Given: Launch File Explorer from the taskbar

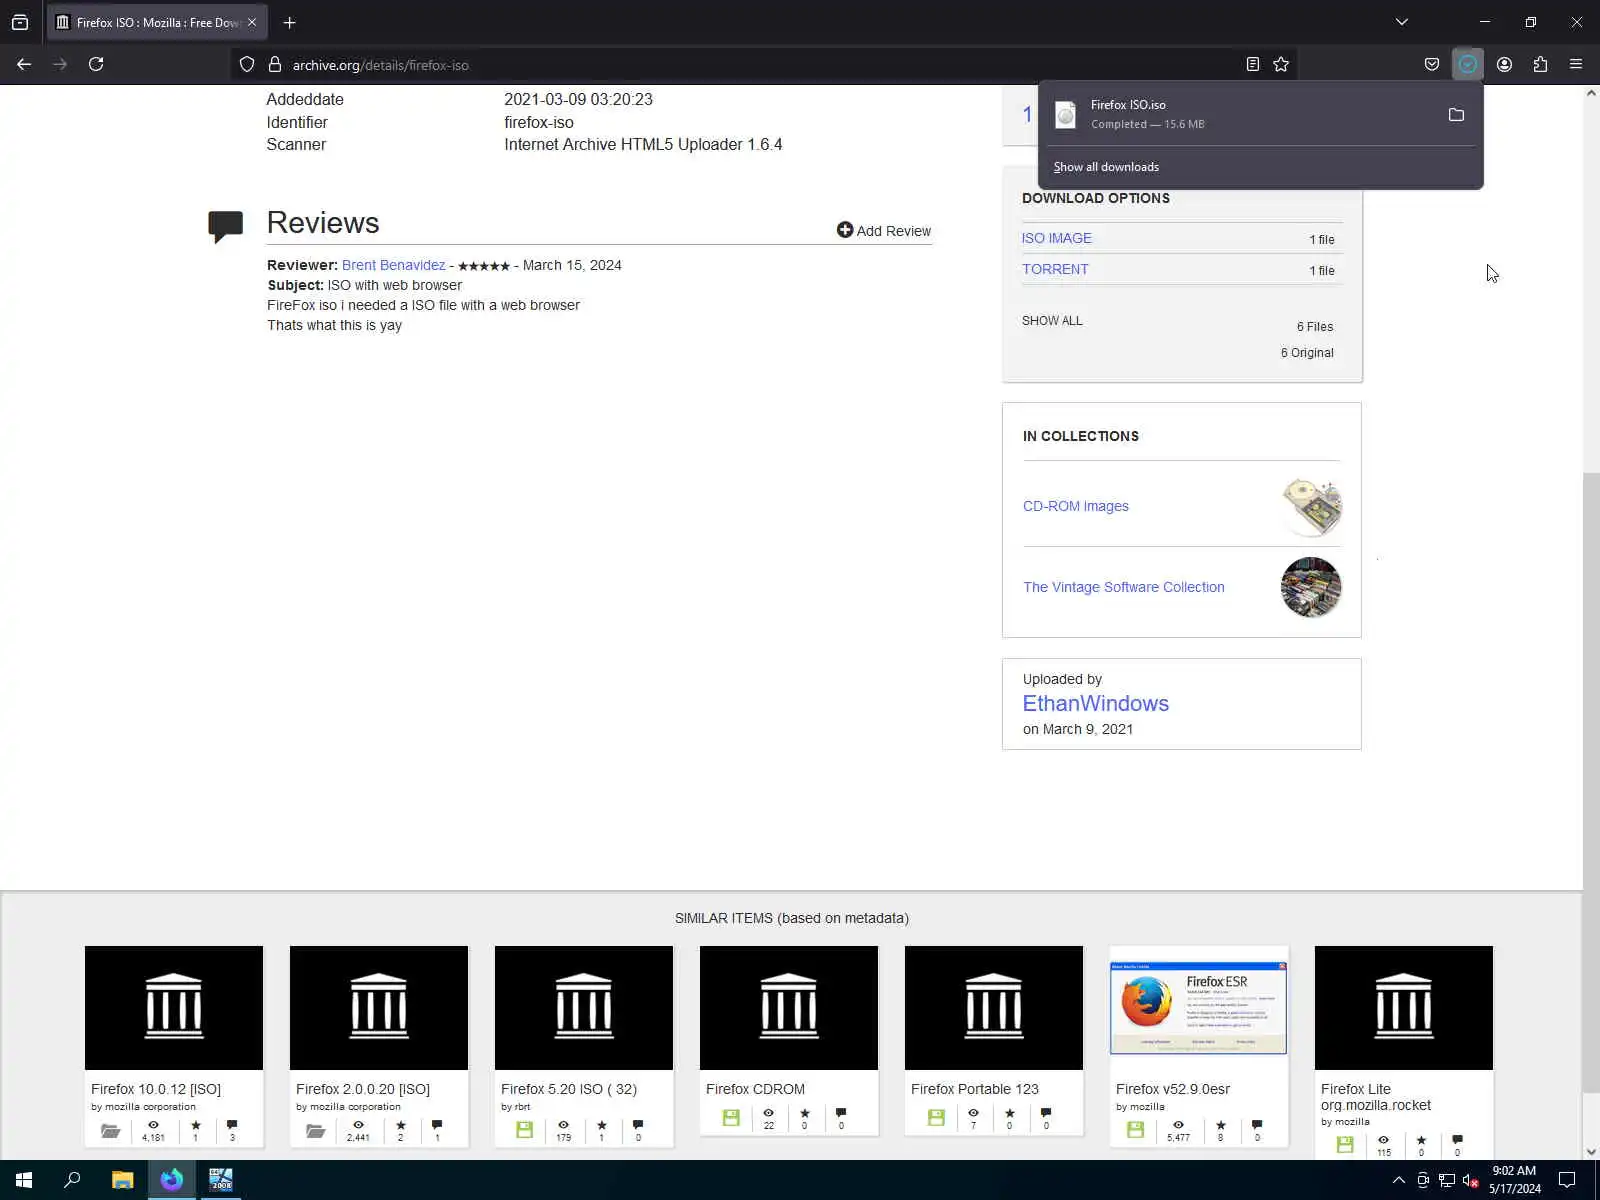Looking at the screenshot, I should 122,1180.
